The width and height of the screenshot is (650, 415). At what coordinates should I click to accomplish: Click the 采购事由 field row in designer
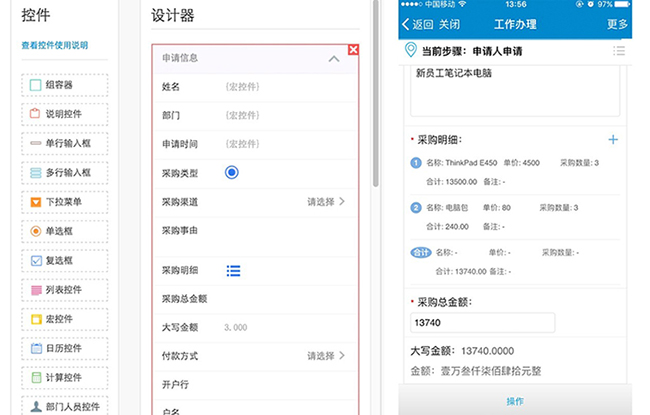[255, 237]
